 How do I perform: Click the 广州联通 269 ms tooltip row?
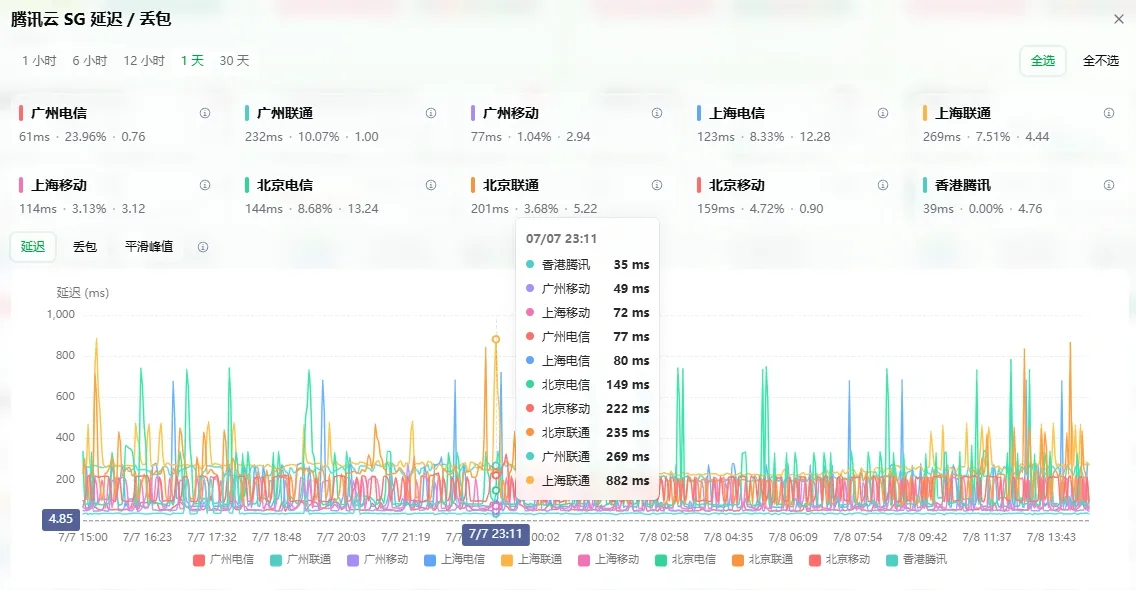pos(588,457)
